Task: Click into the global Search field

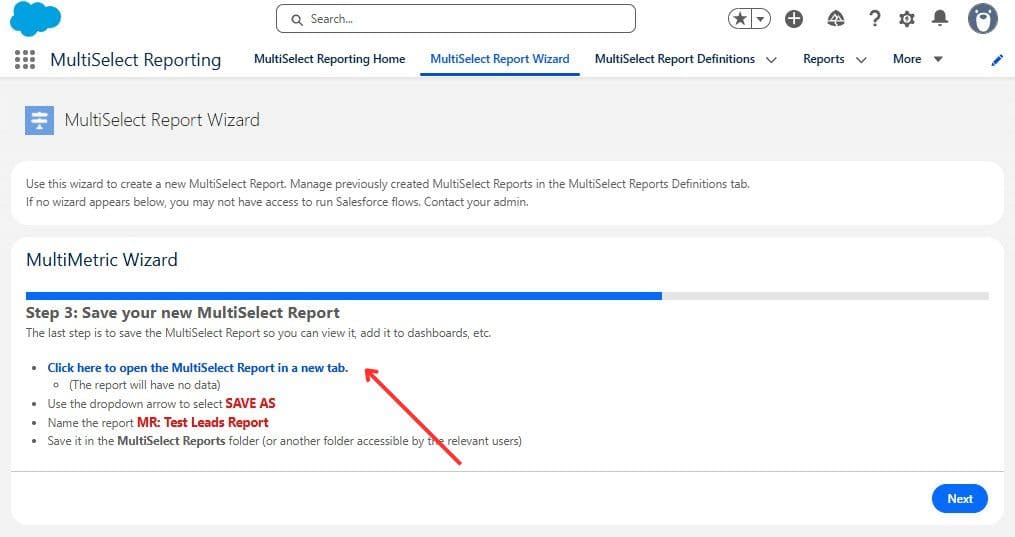Action: point(456,19)
